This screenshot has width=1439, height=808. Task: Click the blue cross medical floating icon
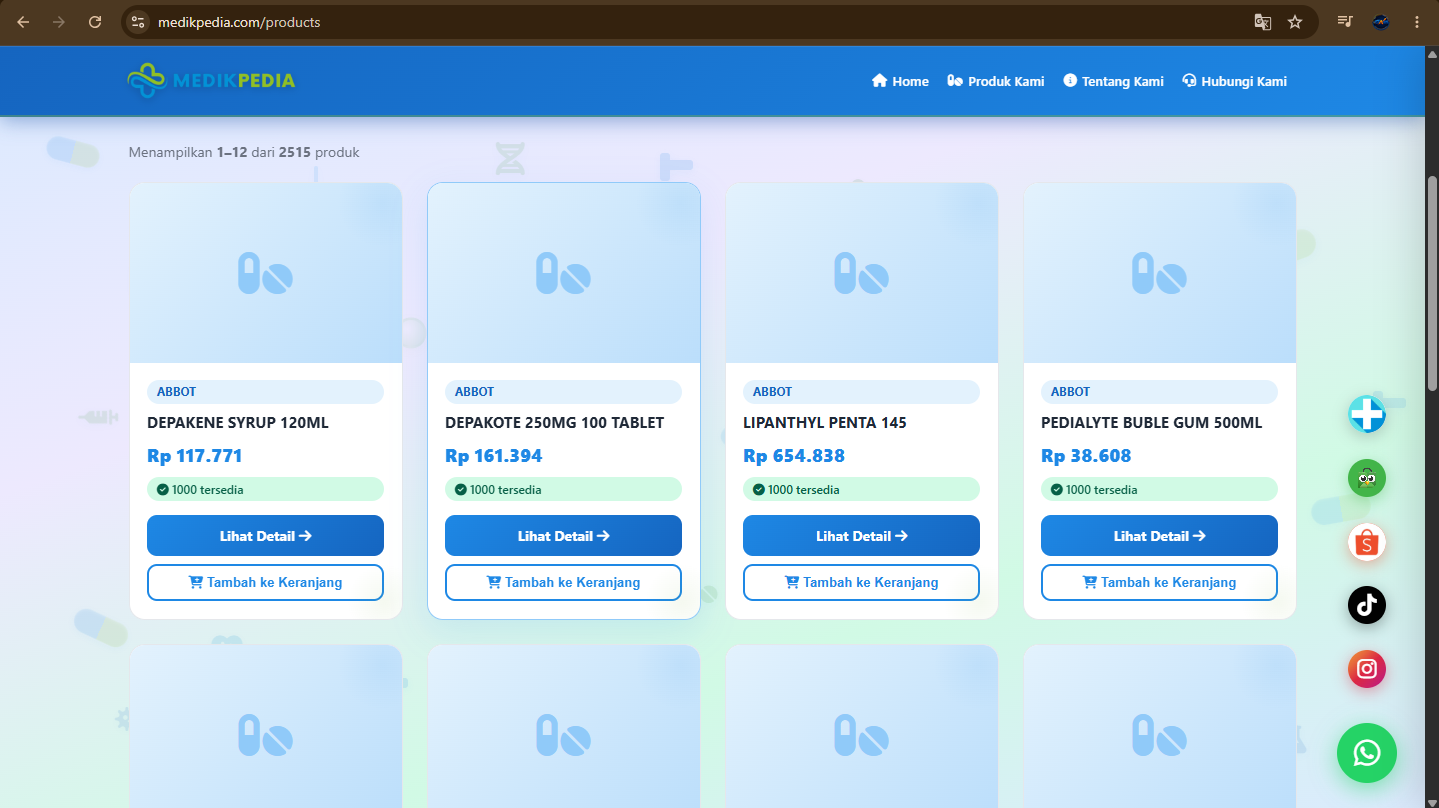1367,414
